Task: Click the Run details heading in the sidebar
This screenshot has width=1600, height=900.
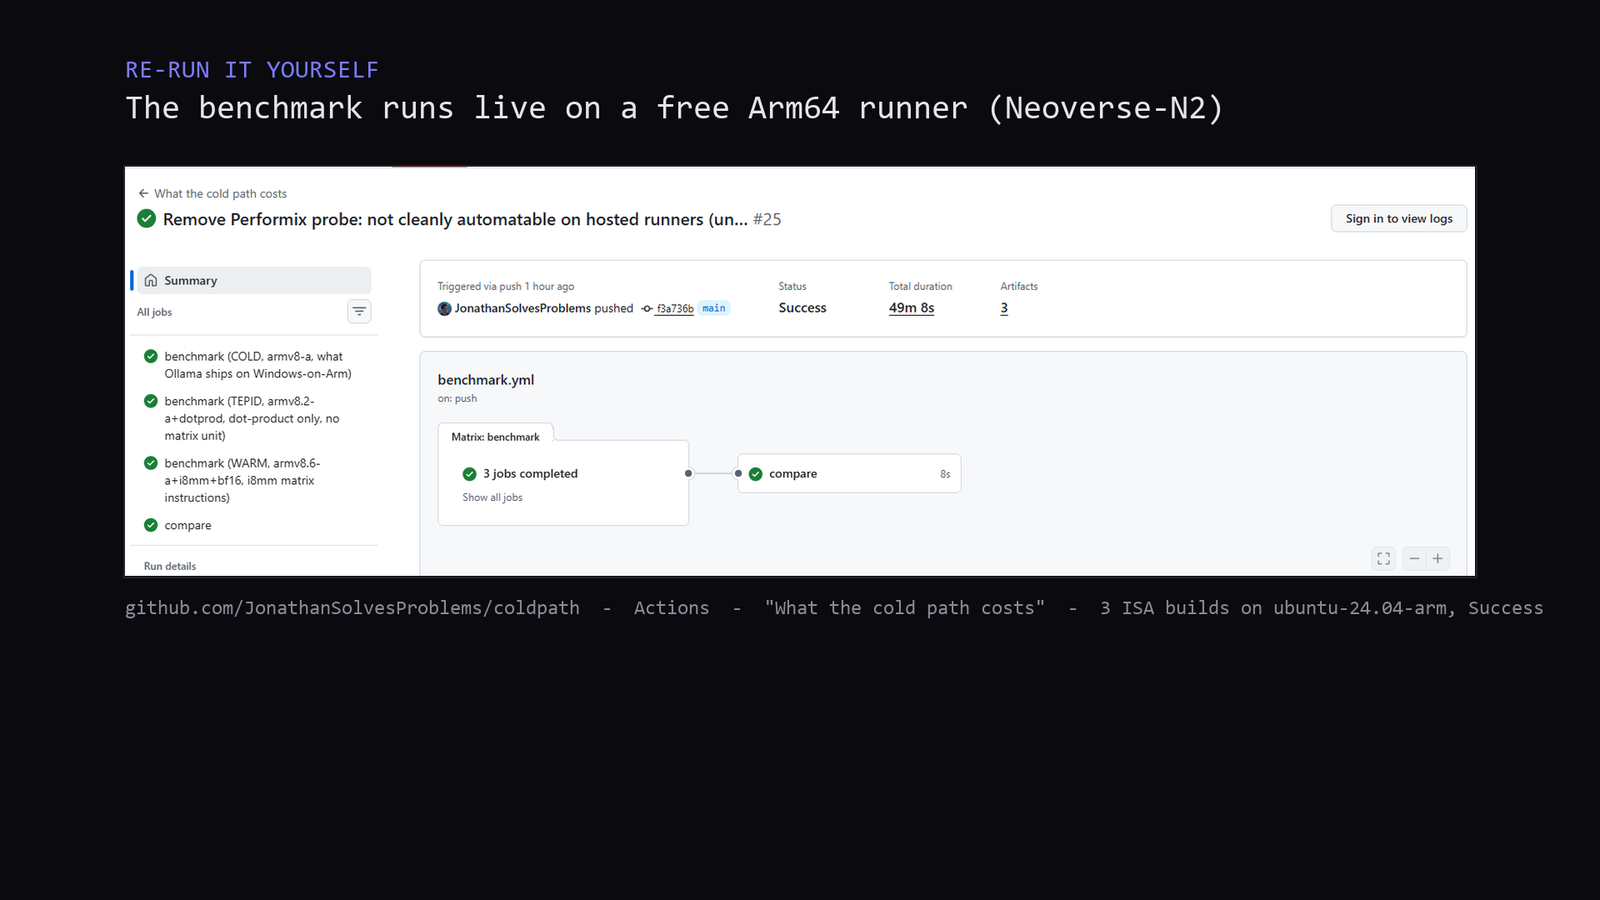Action: tap(170, 566)
